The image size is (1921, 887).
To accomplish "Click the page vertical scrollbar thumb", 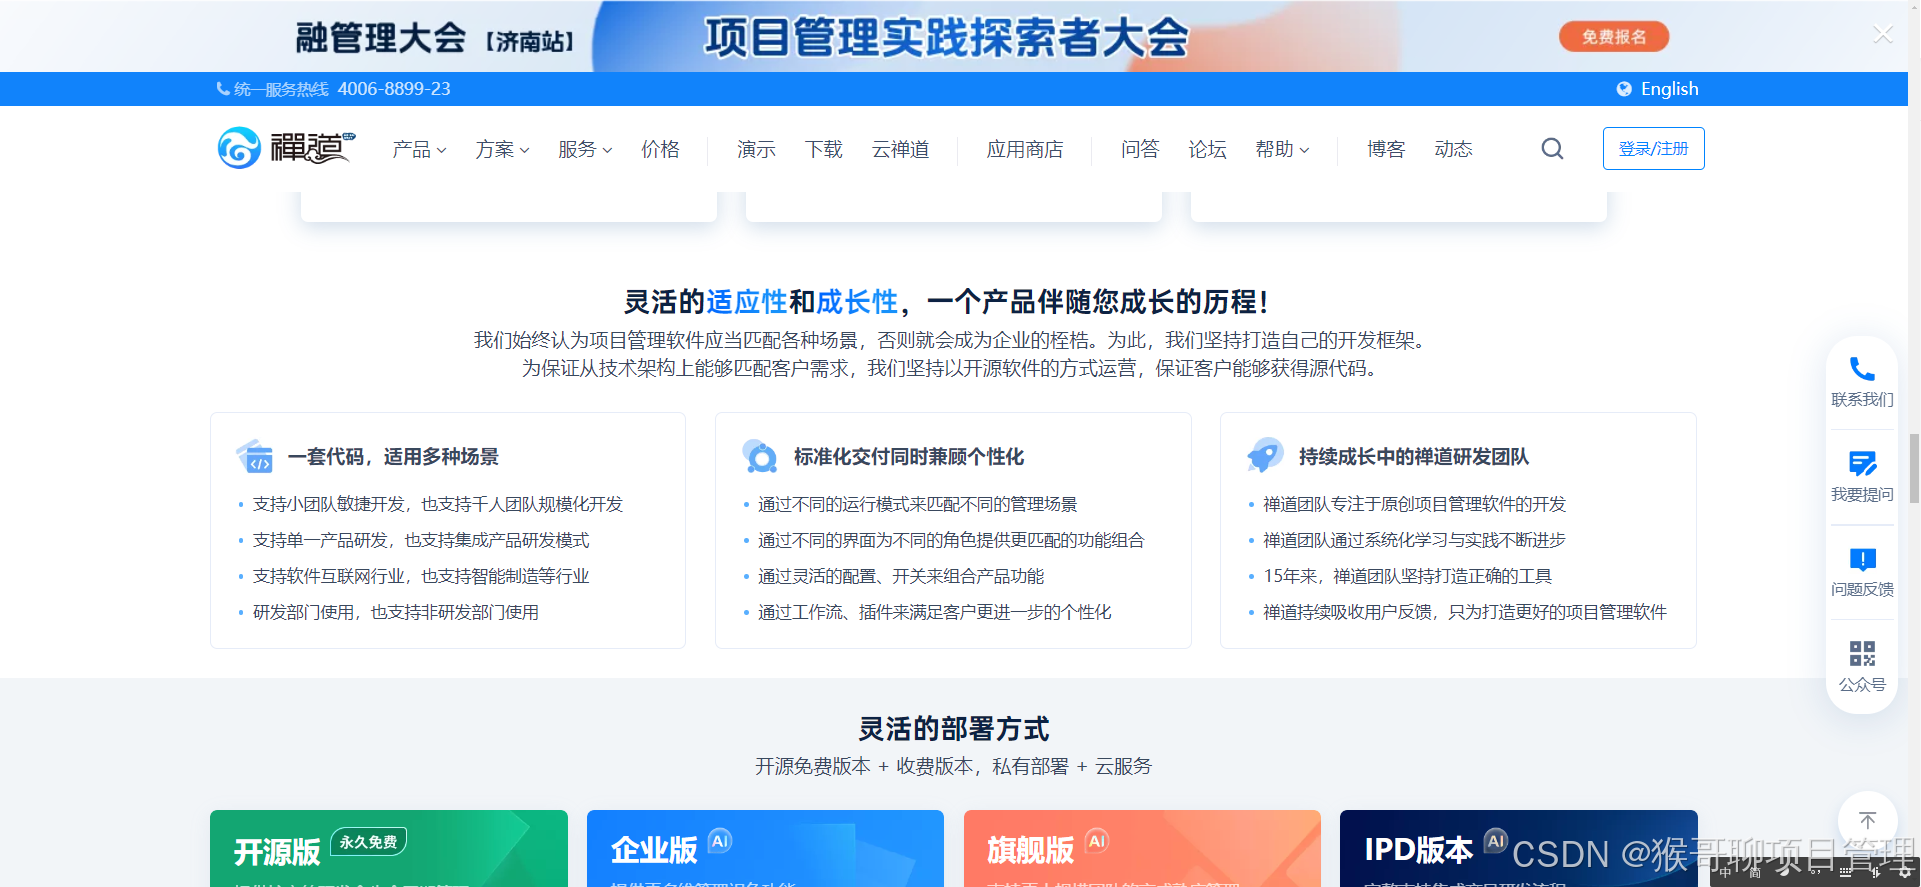I will (1914, 468).
